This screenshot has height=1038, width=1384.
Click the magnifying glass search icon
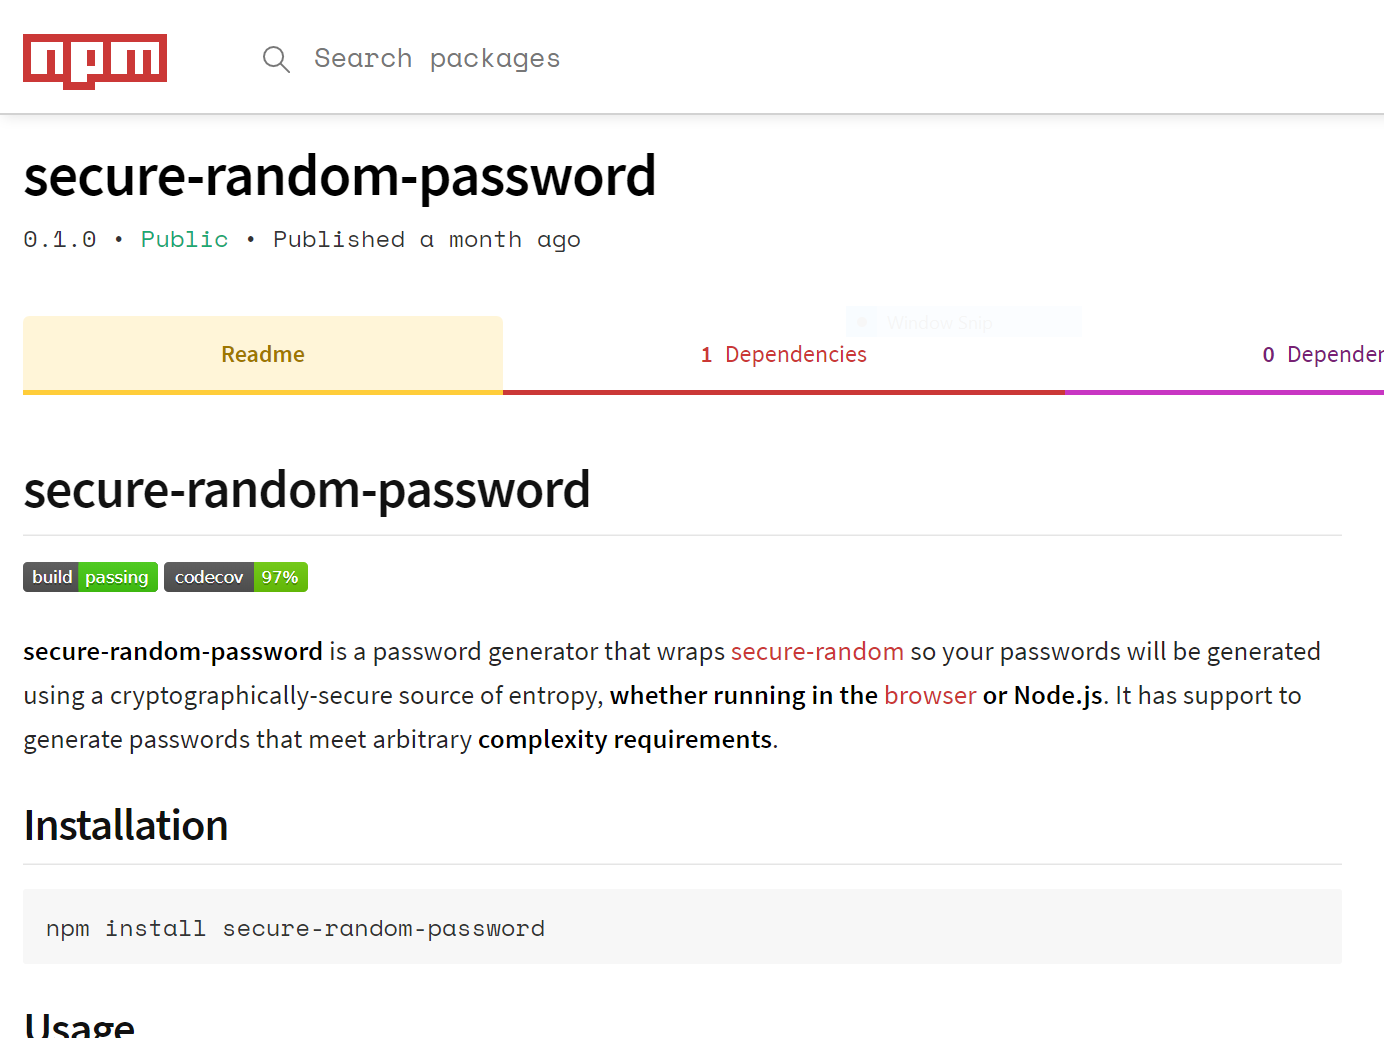point(276,59)
